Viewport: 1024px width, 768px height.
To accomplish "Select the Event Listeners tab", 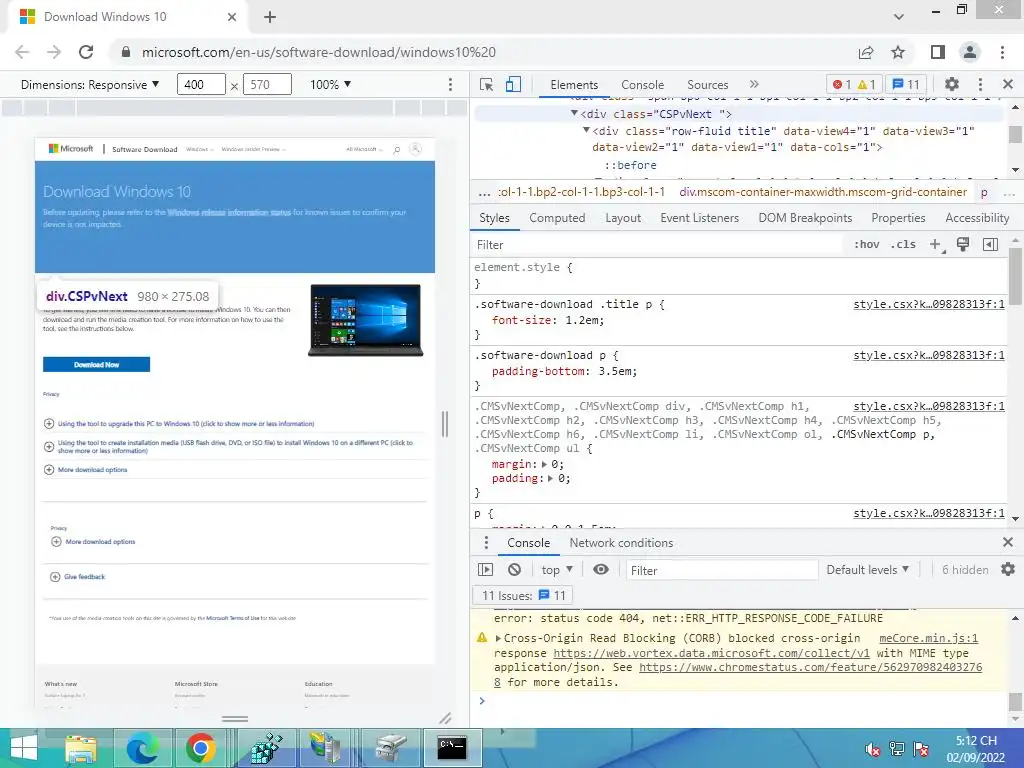I will [x=699, y=218].
